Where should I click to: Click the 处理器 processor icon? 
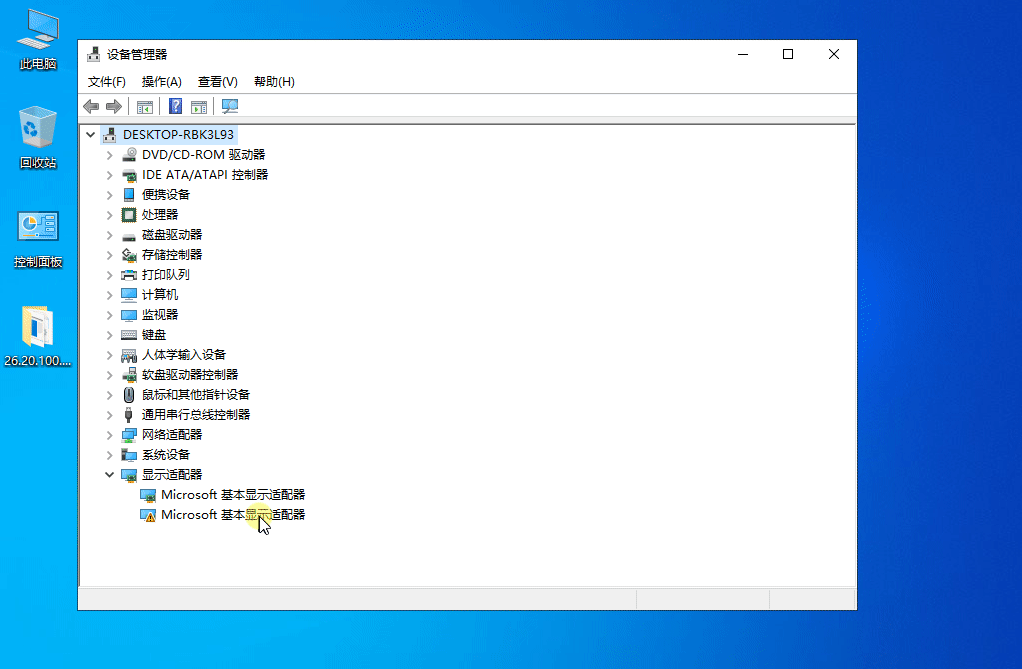click(x=129, y=215)
